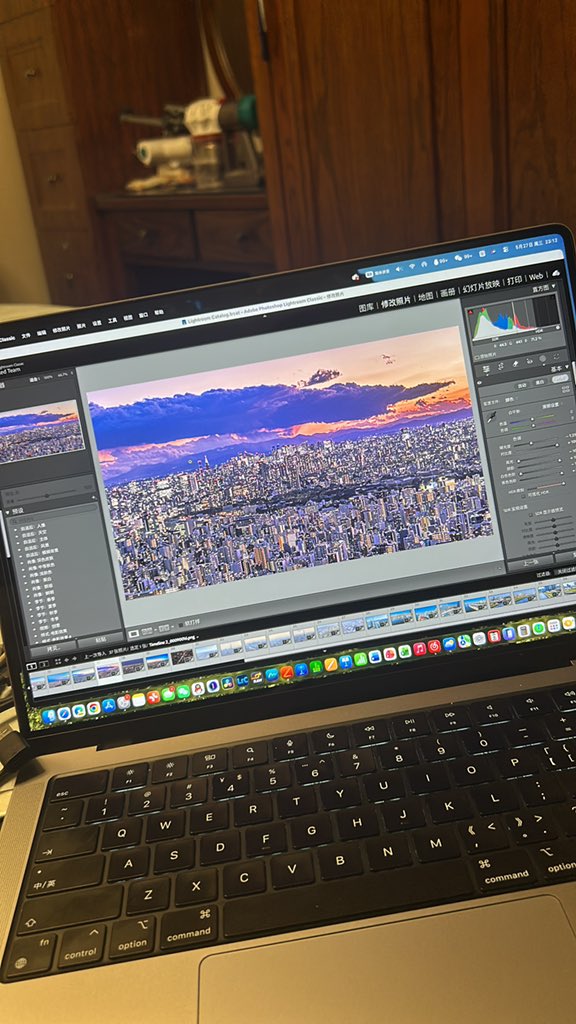Select the Masking dotted-circle tool
The image size is (576, 1024).
coord(556,357)
